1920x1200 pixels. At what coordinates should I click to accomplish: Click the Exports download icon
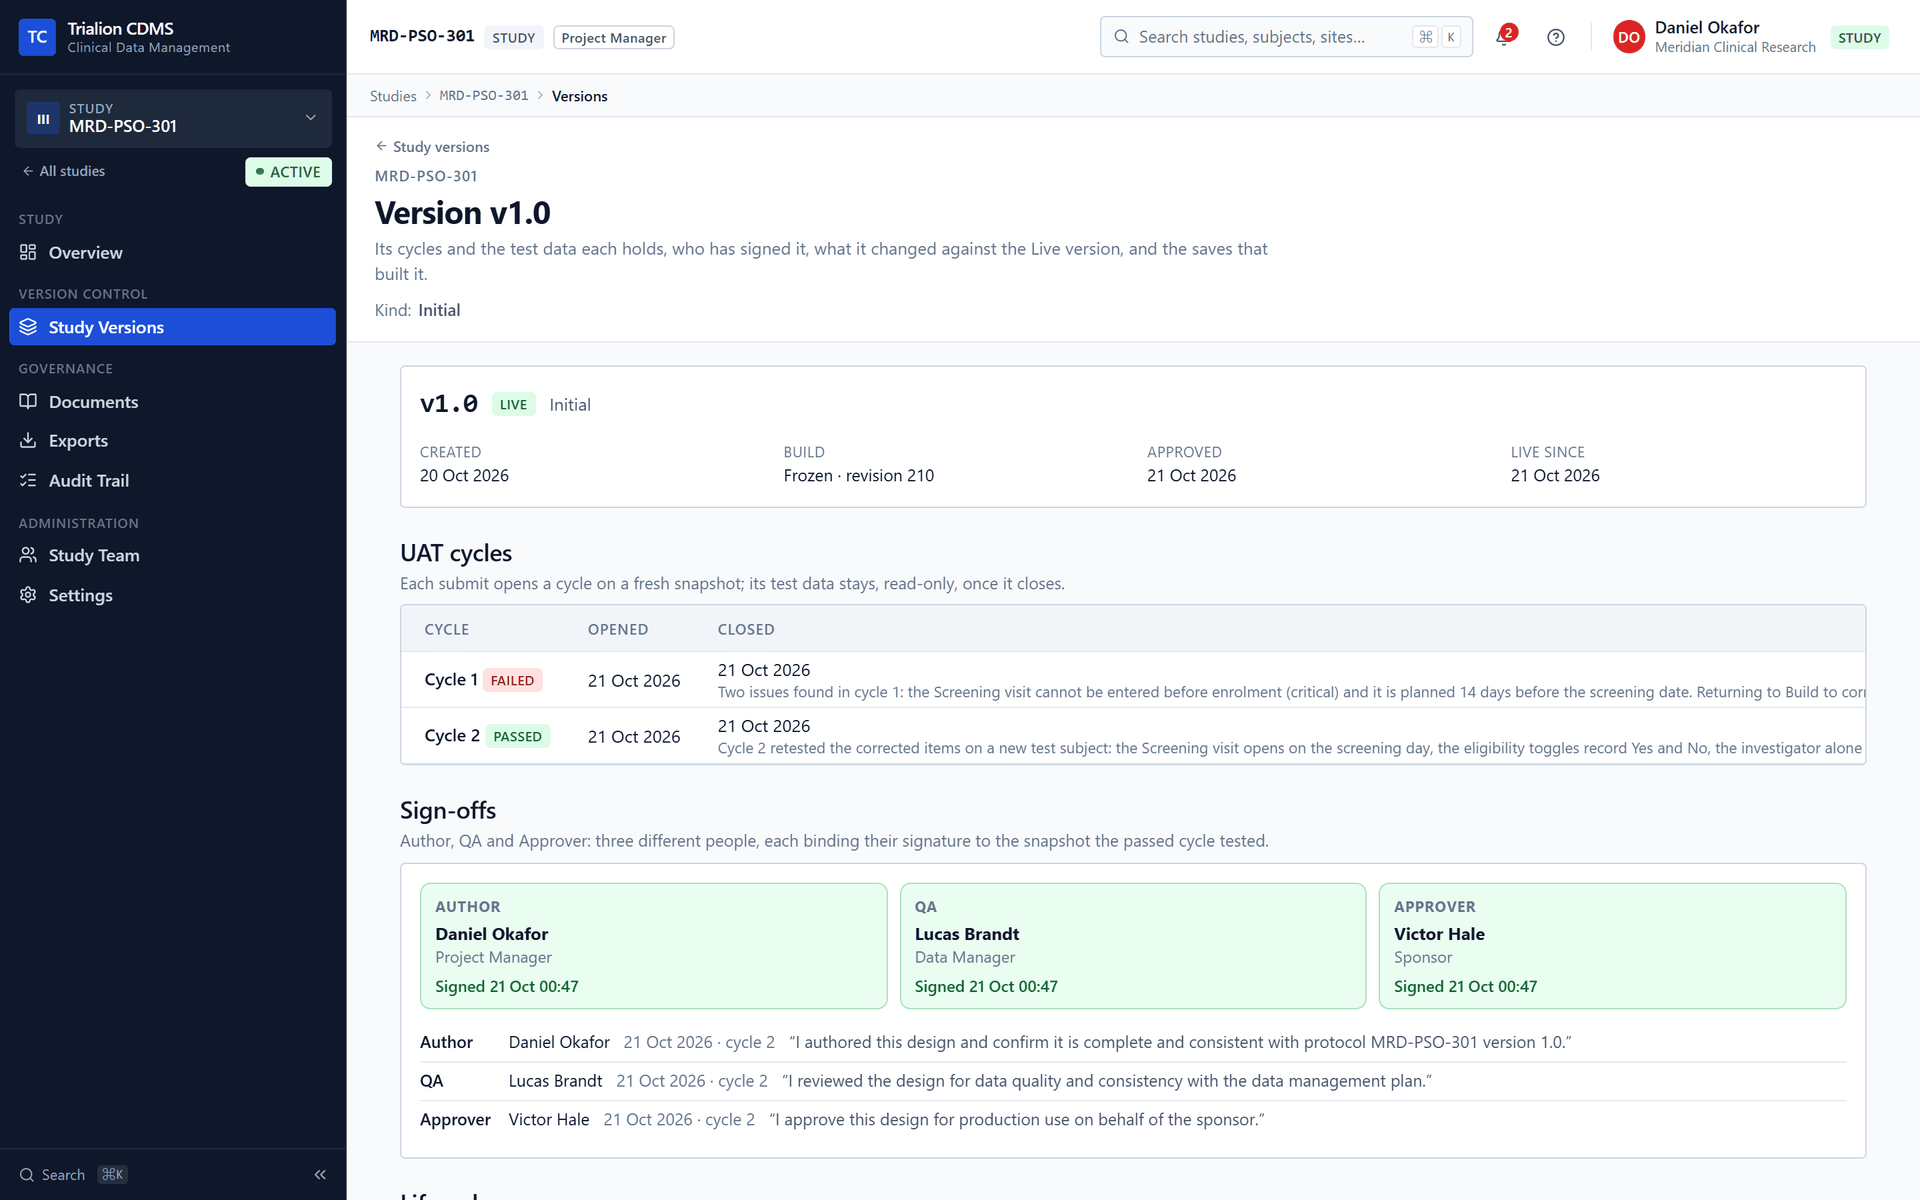pyautogui.click(x=28, y=440)
